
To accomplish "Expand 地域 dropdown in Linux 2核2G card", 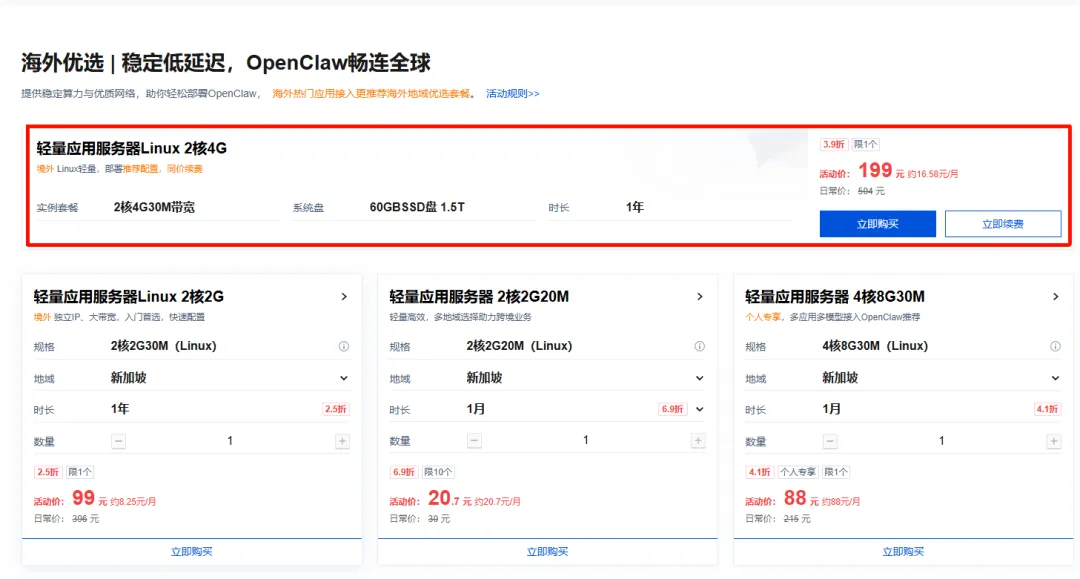I will tap(344, 378).
